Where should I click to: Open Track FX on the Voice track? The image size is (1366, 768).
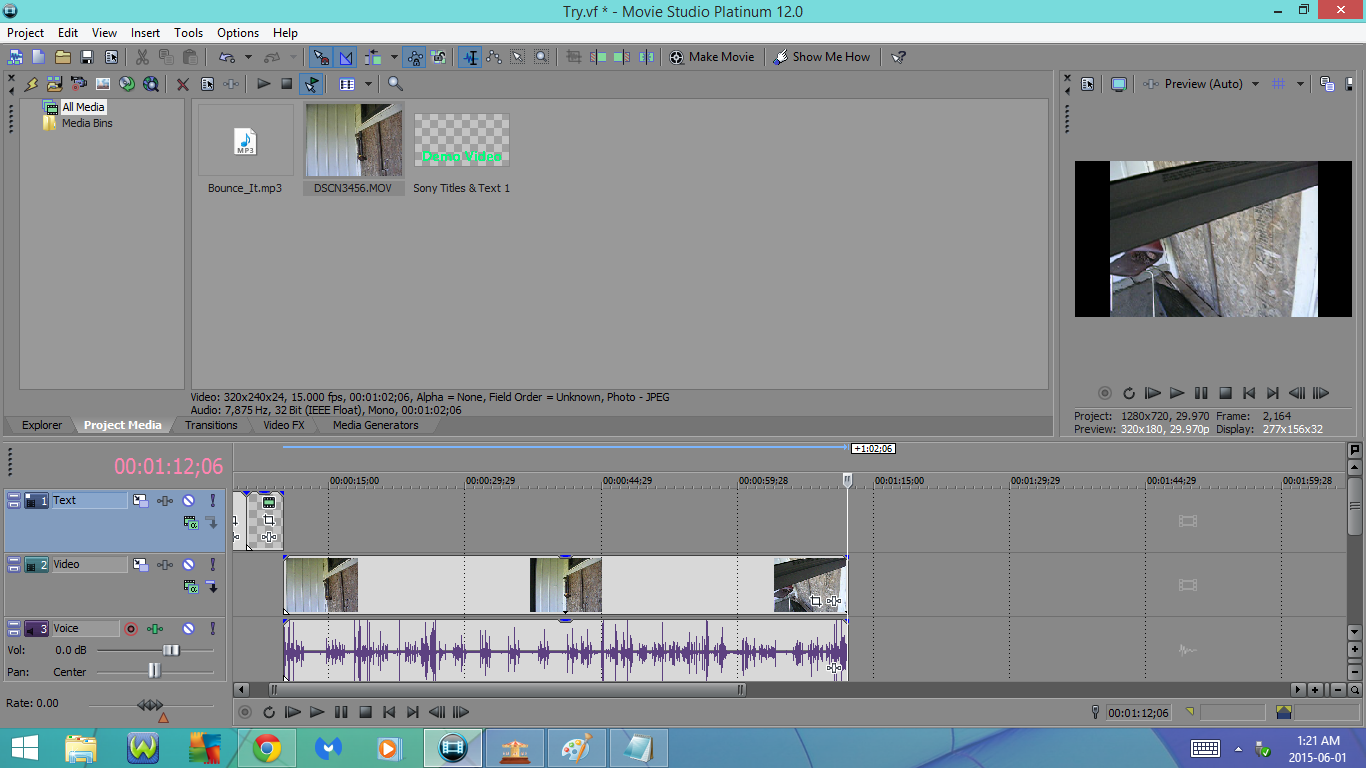point(155,629)
